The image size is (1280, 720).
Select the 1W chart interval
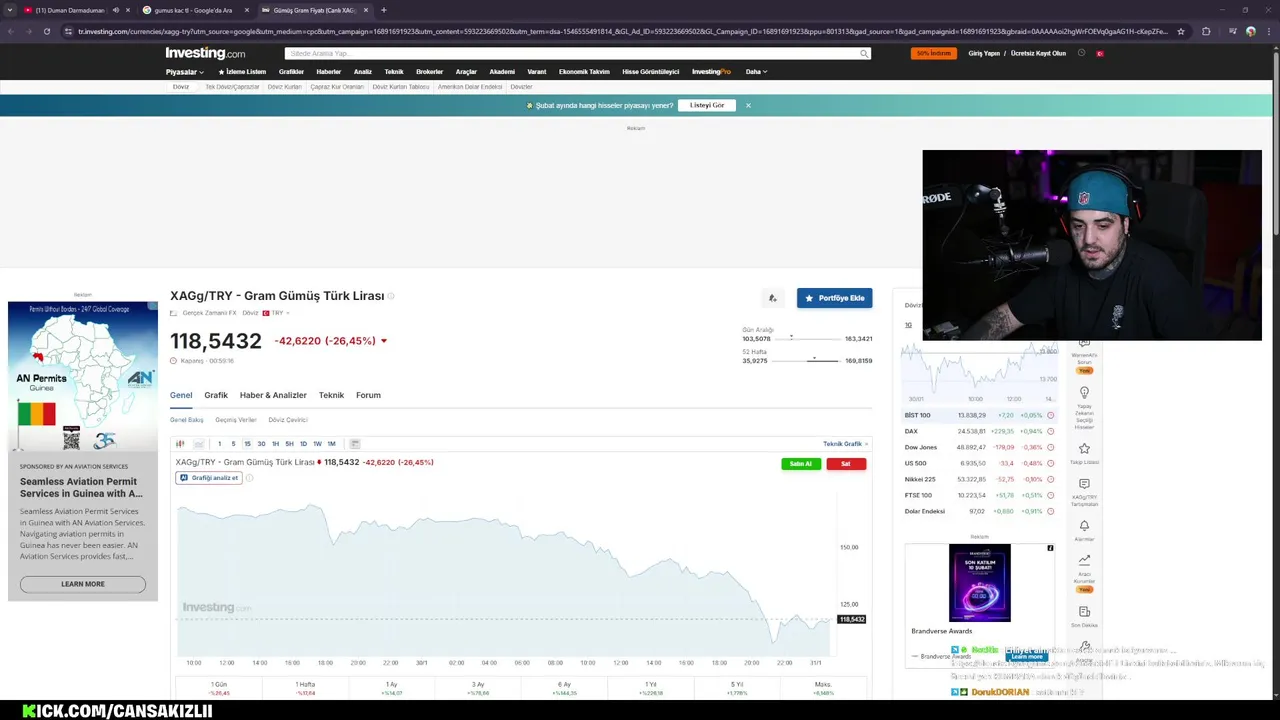click(317, 444)
